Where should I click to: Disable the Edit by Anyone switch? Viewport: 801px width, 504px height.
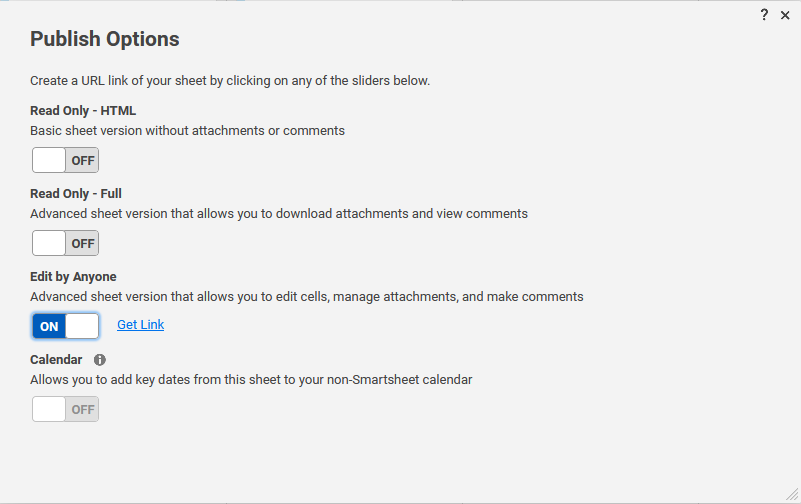pyautogui.click(x=65, y=326)
